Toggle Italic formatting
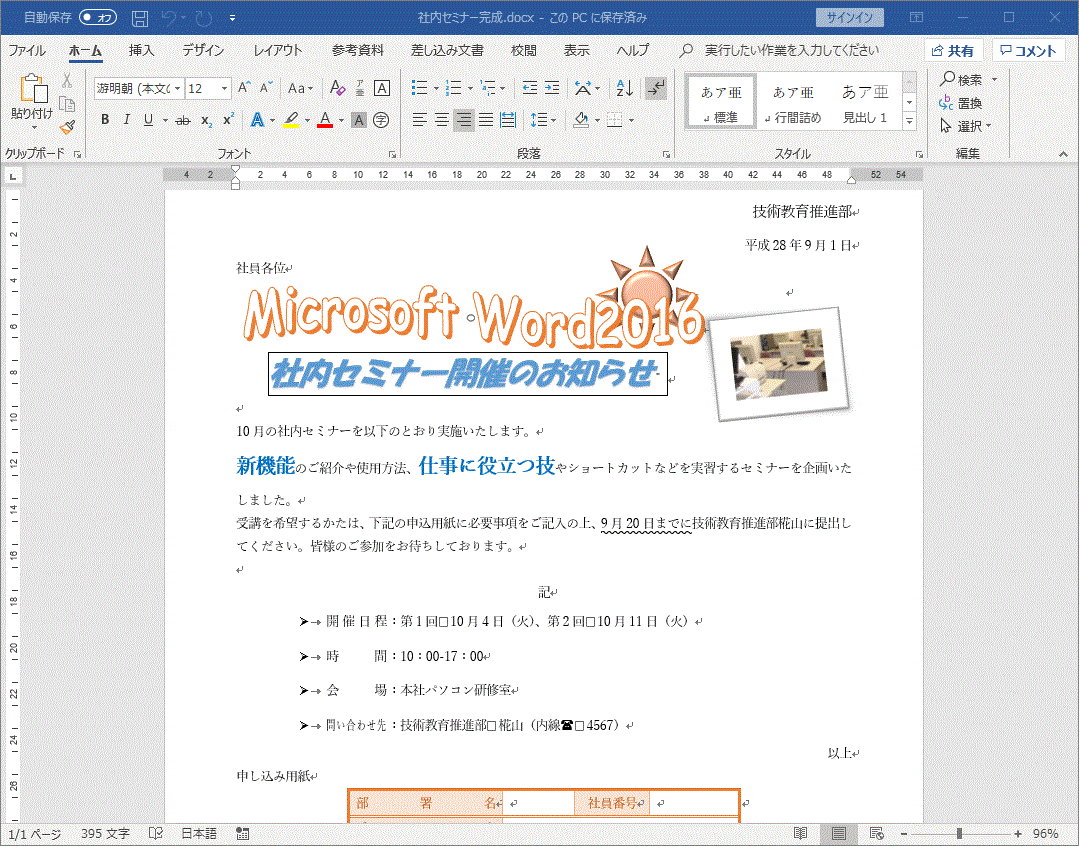Viewport: 1079px width, 846px height. [x=127, y=120]
